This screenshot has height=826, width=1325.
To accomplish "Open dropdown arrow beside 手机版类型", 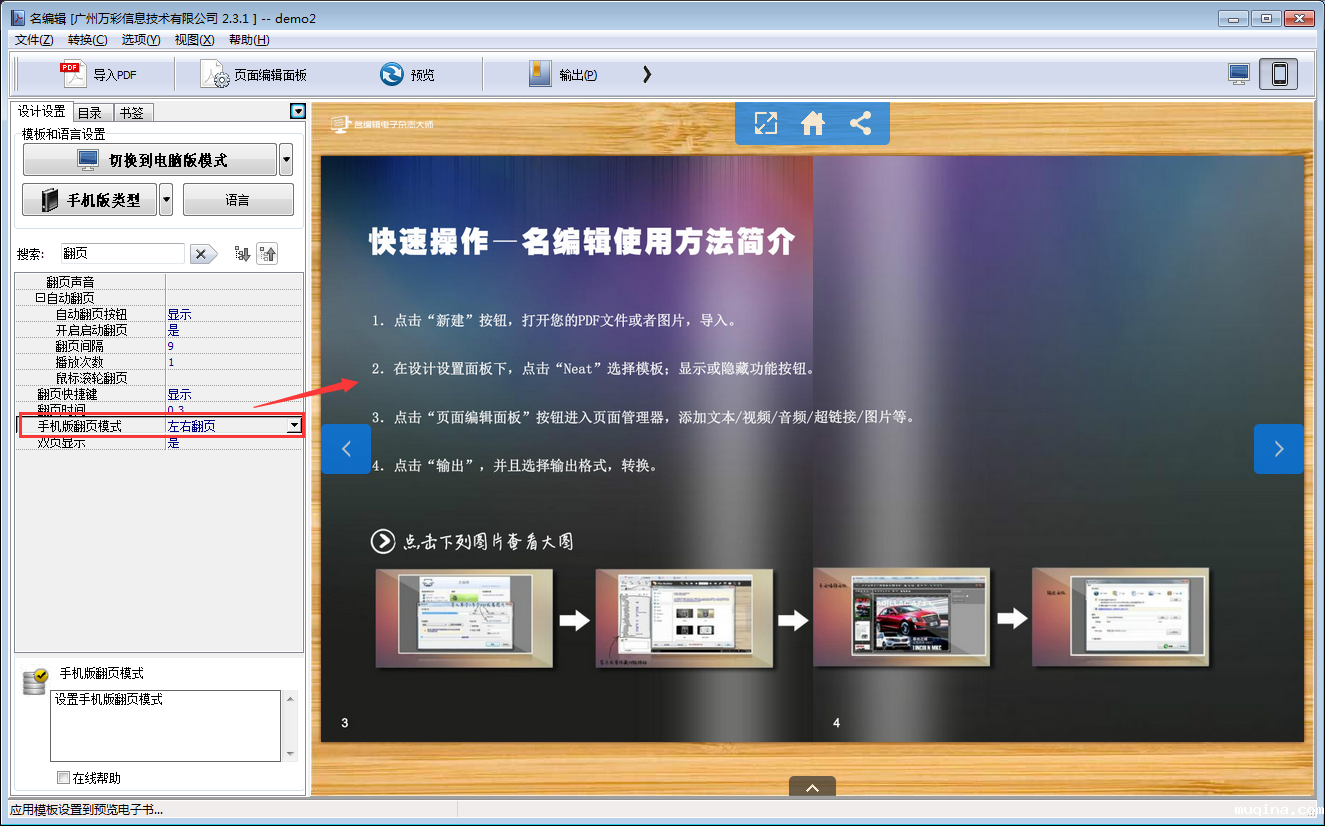I will tap(166, 200).
